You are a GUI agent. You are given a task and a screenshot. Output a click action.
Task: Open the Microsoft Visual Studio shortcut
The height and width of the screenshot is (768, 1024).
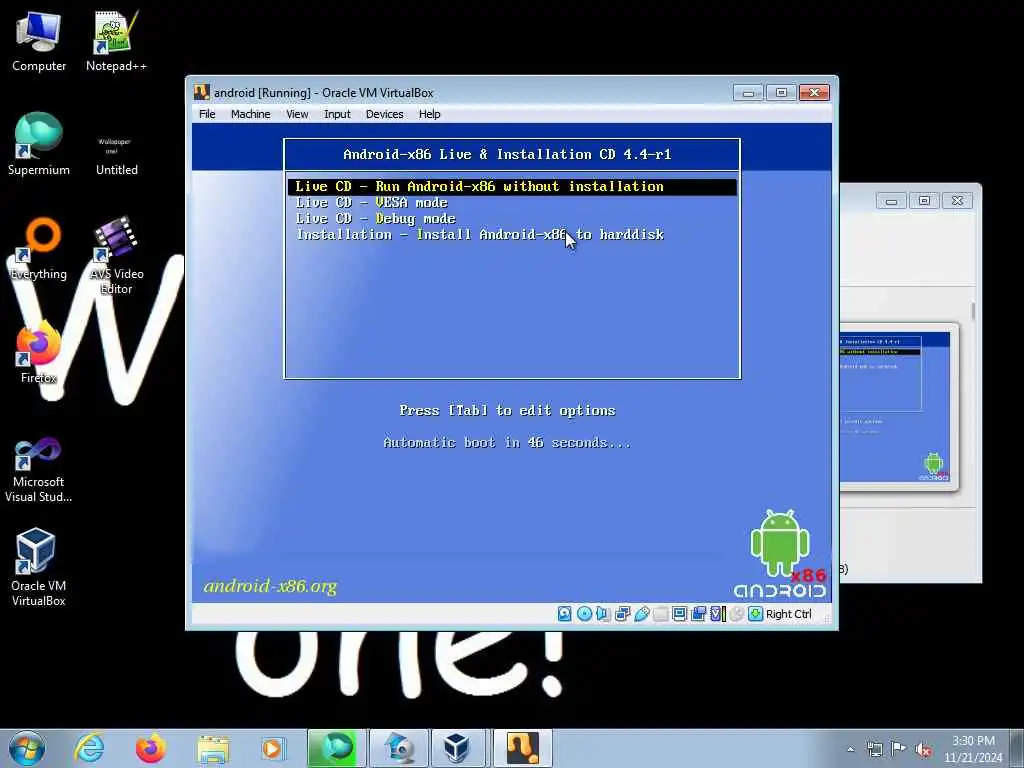coord(39,470)
